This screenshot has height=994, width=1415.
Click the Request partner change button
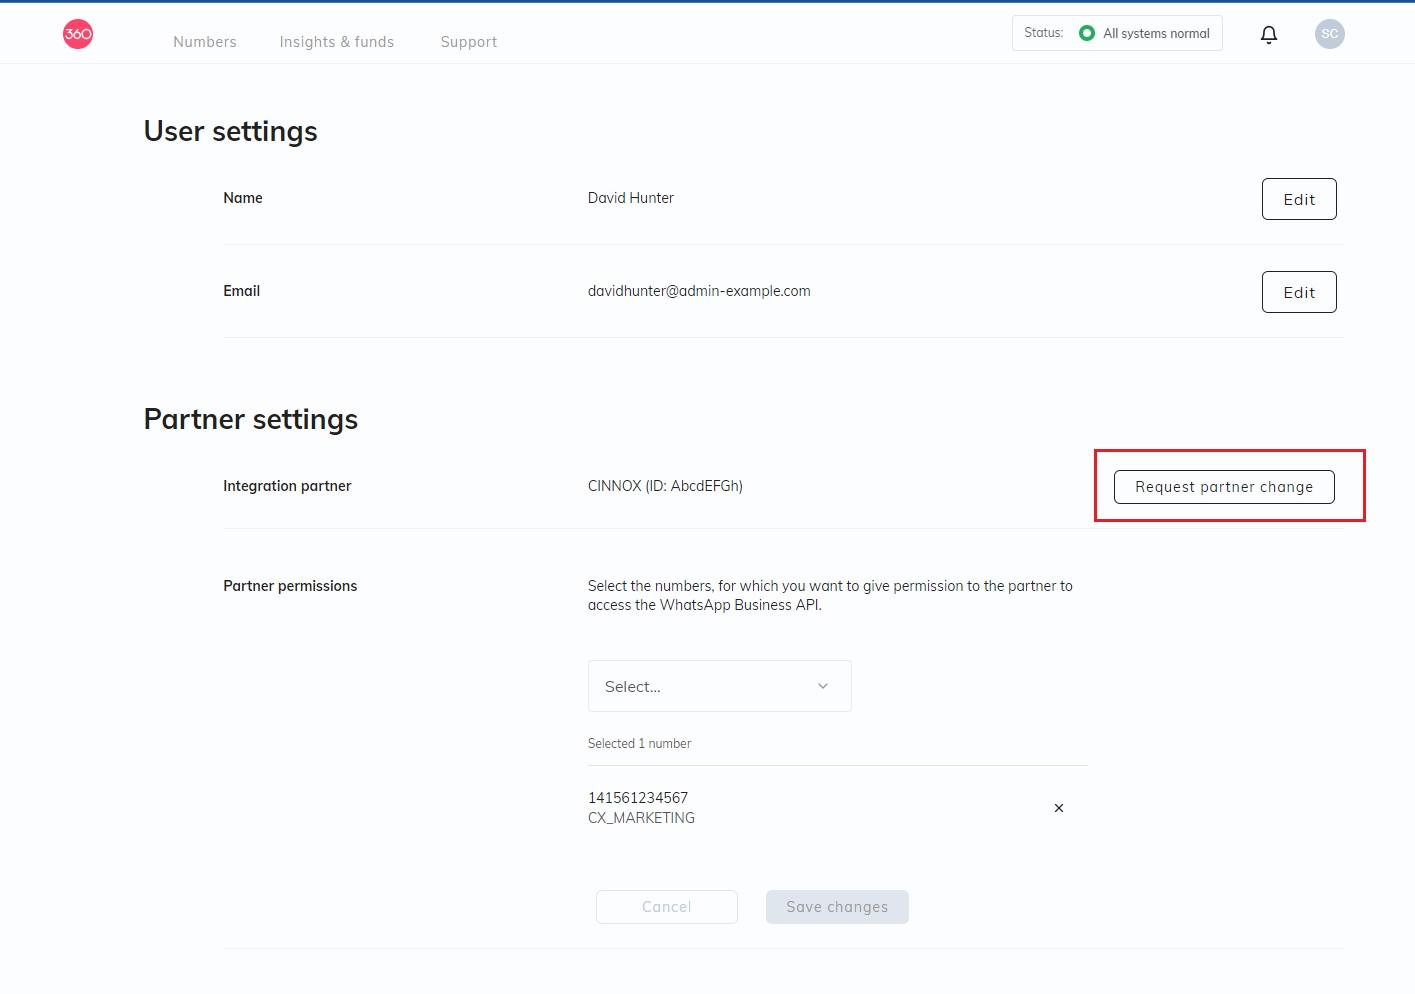pyautogui.click(x=1223, y=487)
